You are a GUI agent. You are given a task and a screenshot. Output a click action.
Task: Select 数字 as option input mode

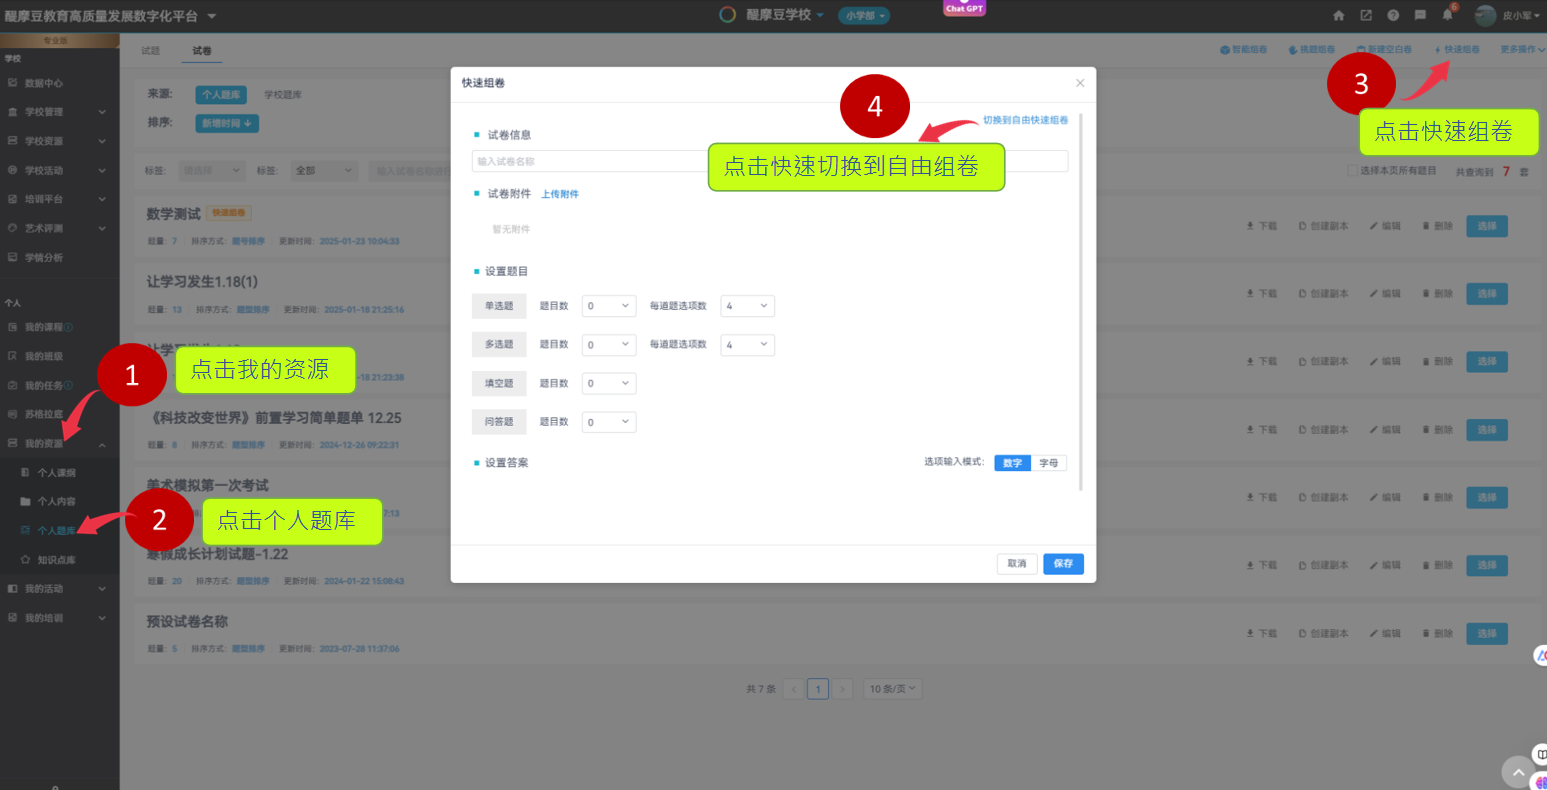tap(1012, 463)
